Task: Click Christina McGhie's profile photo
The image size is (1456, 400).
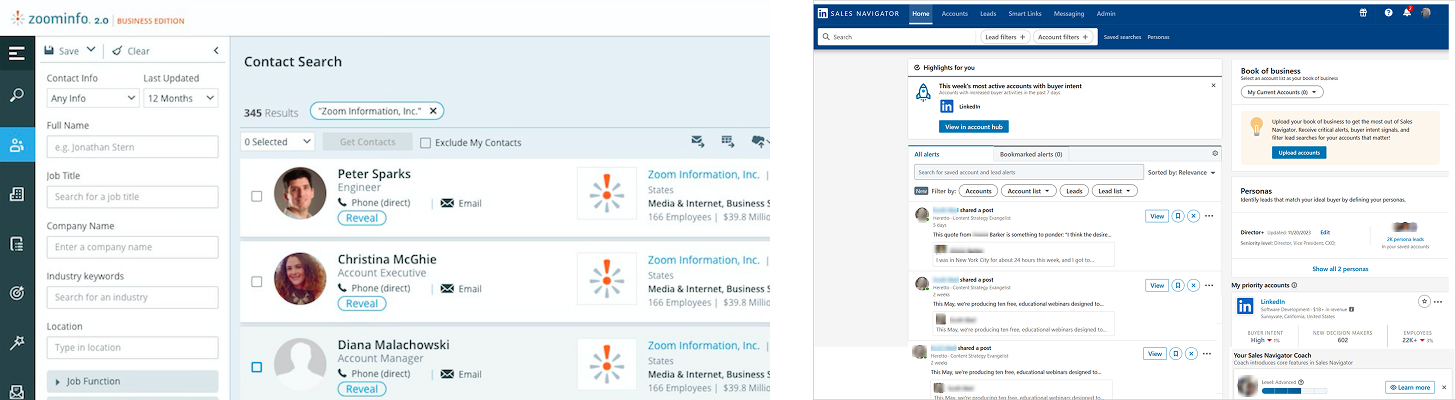Action: (x=300, y=278)
